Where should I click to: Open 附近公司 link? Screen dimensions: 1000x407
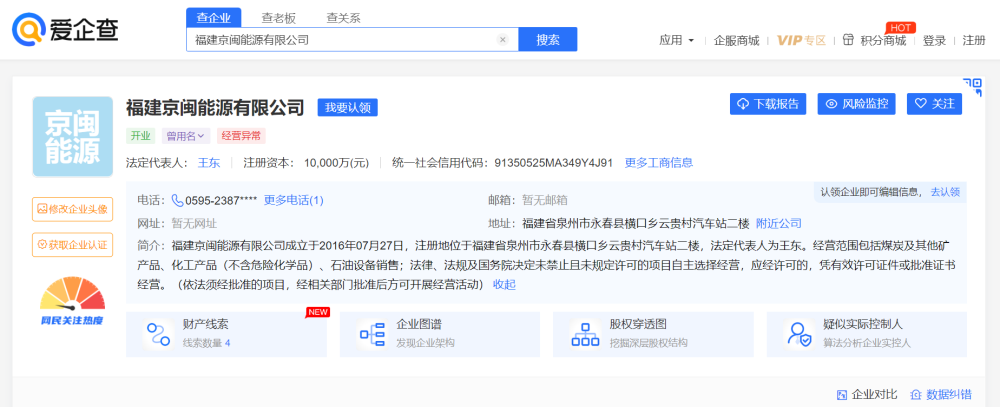tap(779, 224)
